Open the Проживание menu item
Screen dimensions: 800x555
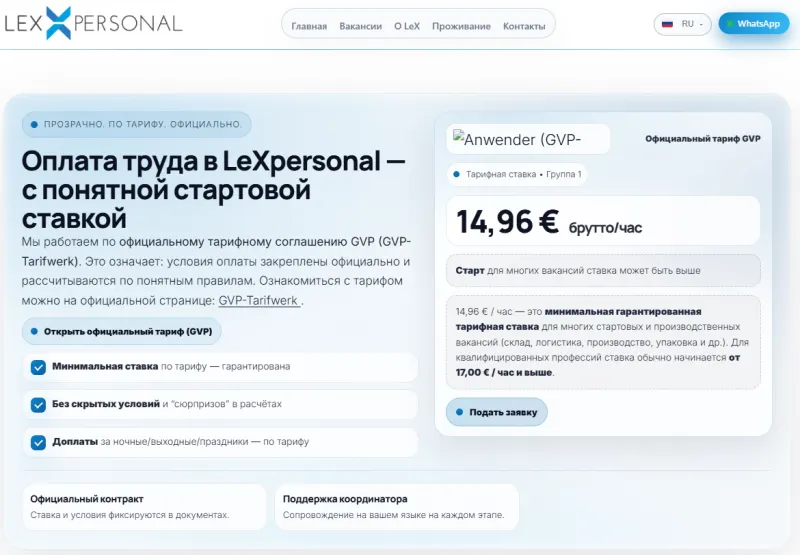(461, 26)
